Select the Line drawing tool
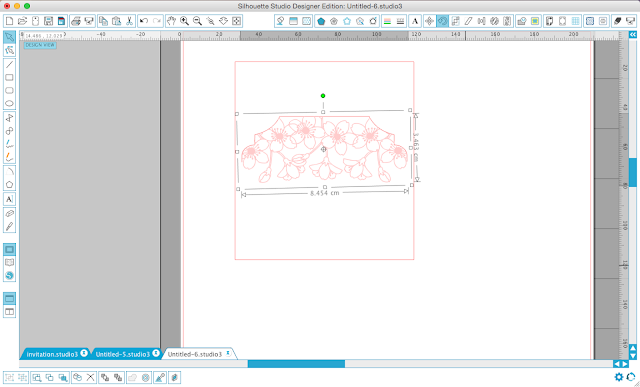The width and height of the screenshot is (640, 387). click(x=9, y=64)
